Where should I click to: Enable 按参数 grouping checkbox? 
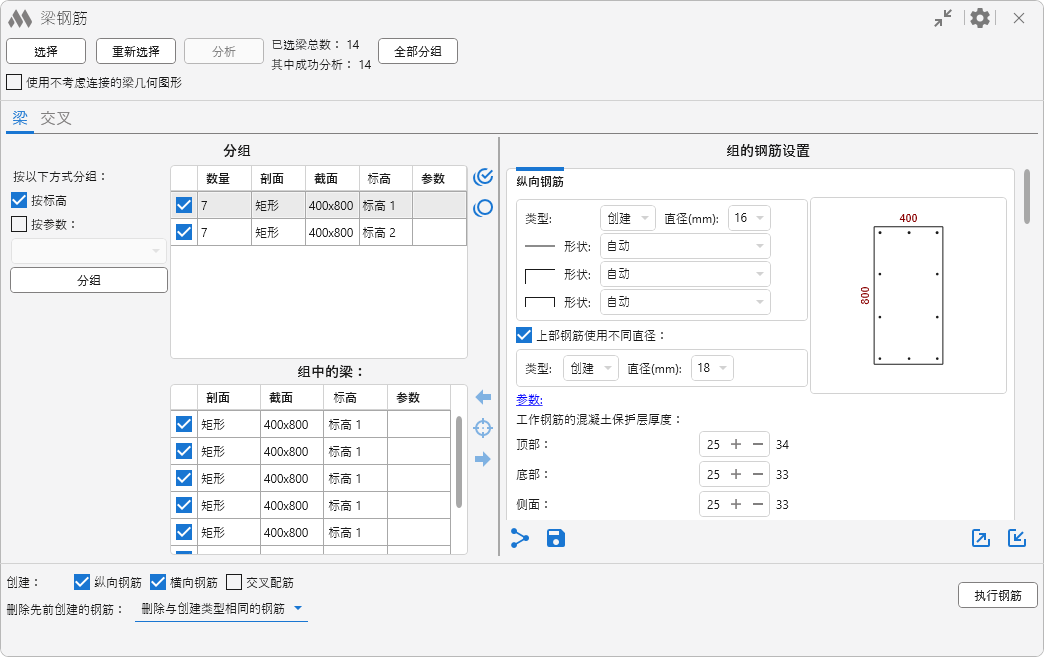coord(19,224)
